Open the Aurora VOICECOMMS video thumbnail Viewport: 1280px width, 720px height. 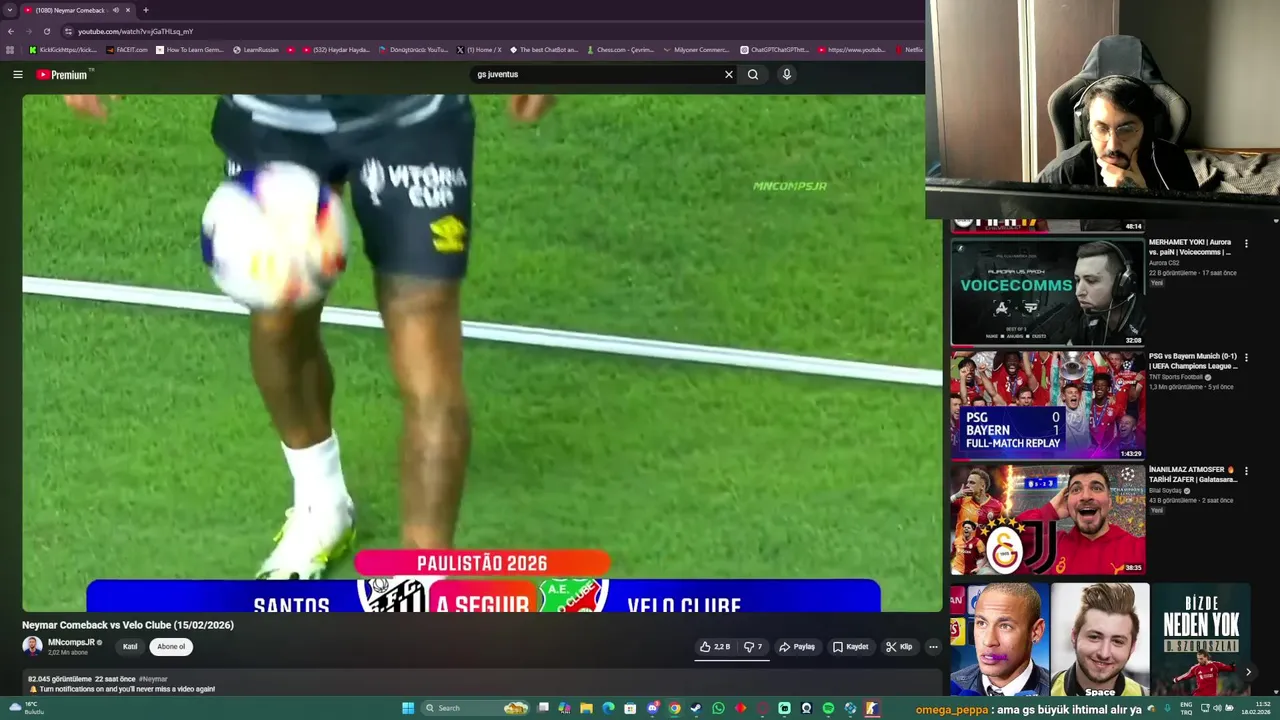(x=1047, y=292)
